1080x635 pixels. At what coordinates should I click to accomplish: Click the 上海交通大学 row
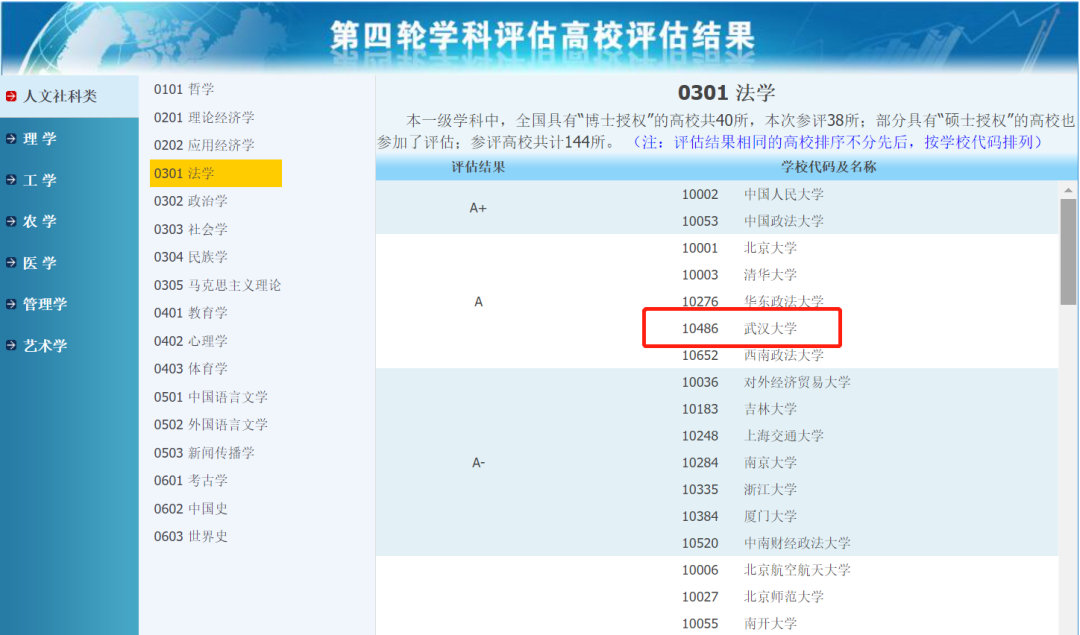(x=753, y=436)
